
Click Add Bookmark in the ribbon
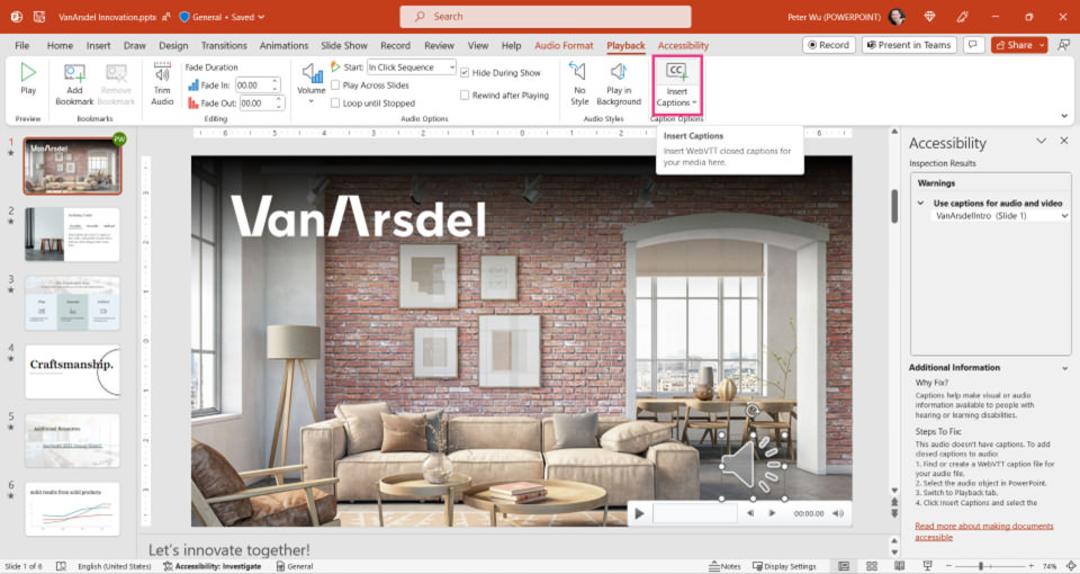coord(74,85)
